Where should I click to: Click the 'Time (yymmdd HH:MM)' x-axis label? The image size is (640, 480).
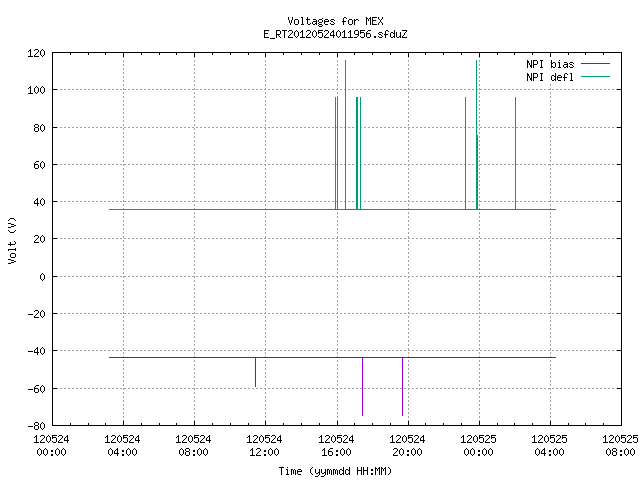point(335,471)
